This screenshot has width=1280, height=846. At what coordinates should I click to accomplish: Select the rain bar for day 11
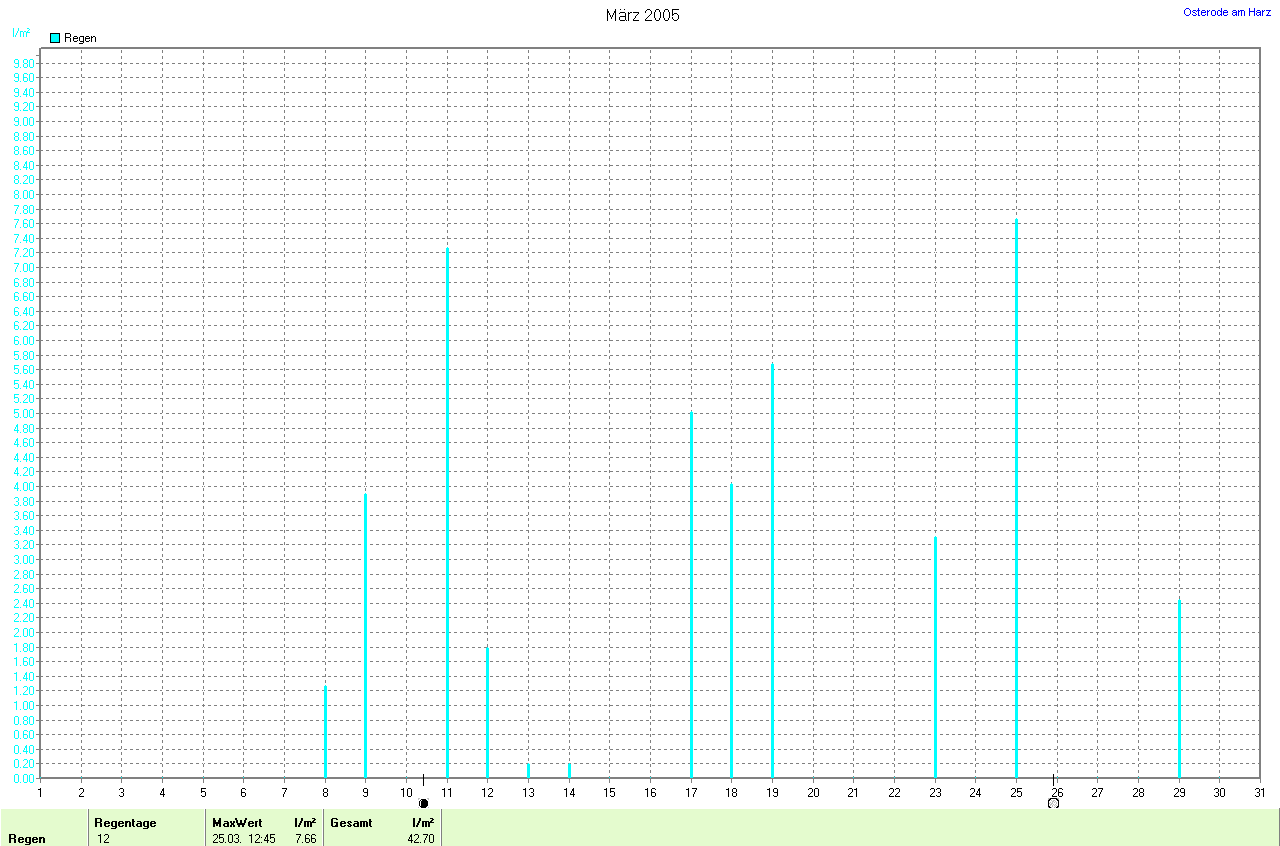coord(447,512)
